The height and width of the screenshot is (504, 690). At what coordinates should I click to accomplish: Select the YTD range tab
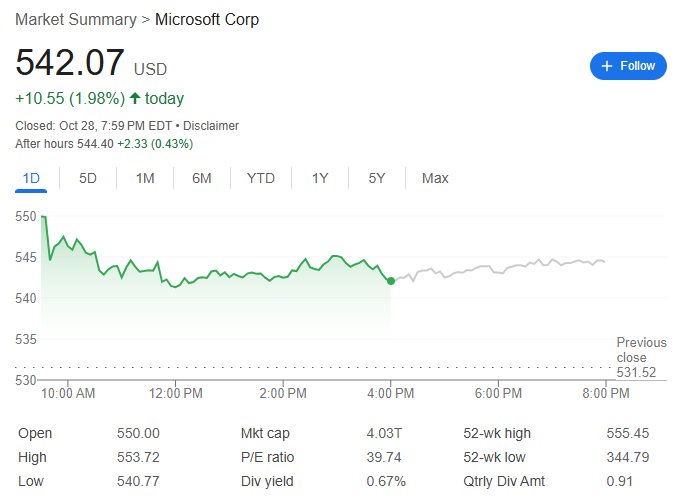[261, 178]
